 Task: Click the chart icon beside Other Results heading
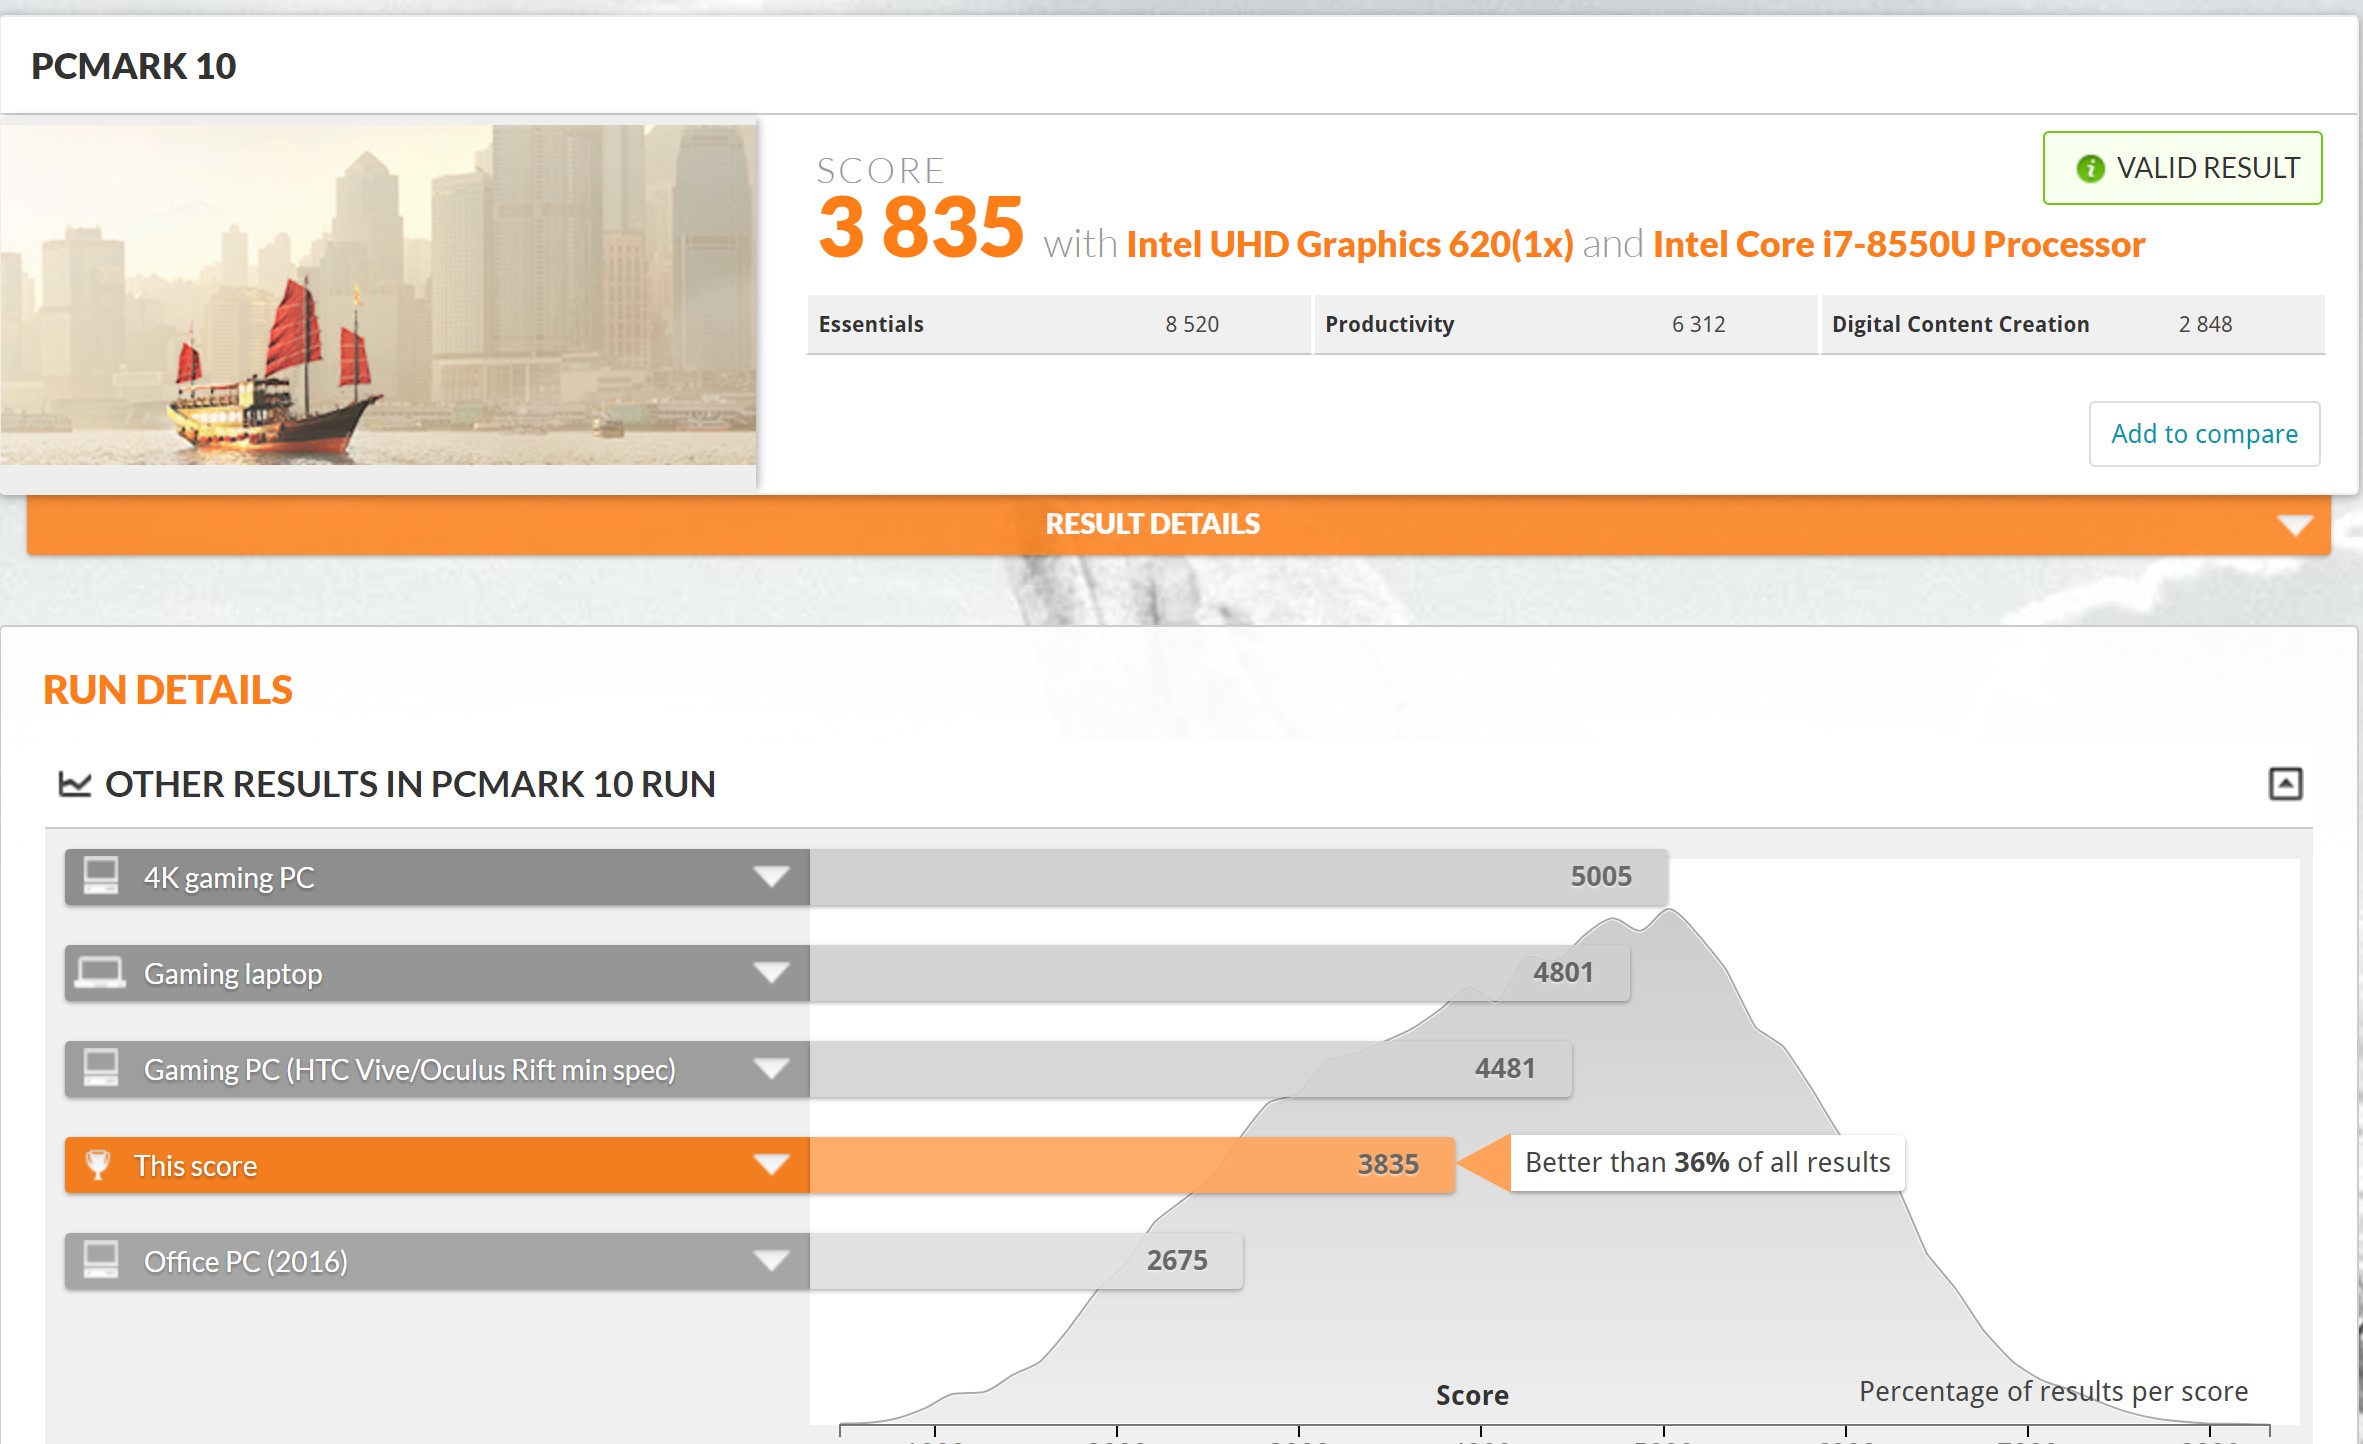[75, 784]
